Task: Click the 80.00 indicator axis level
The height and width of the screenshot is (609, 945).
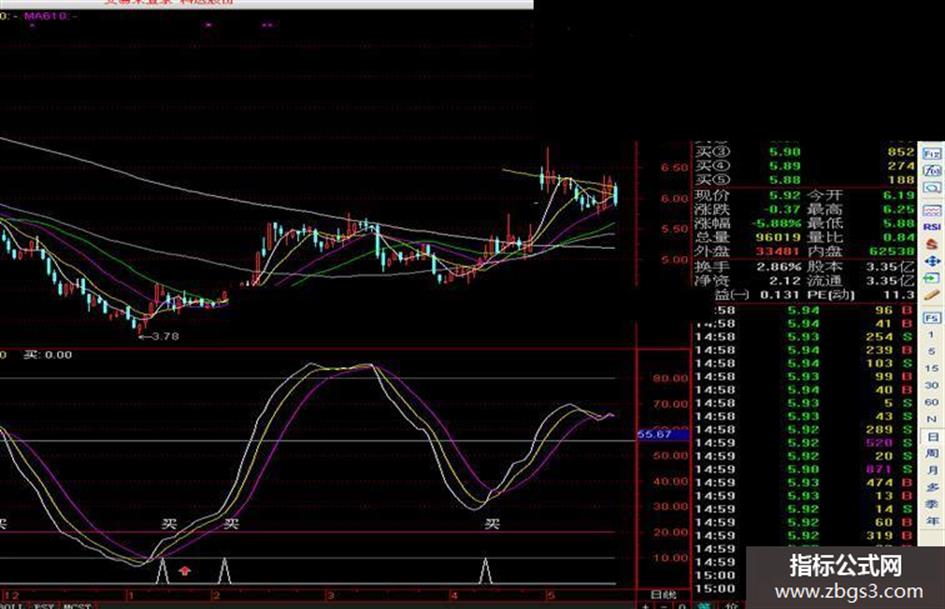Action: pos(670,378)
